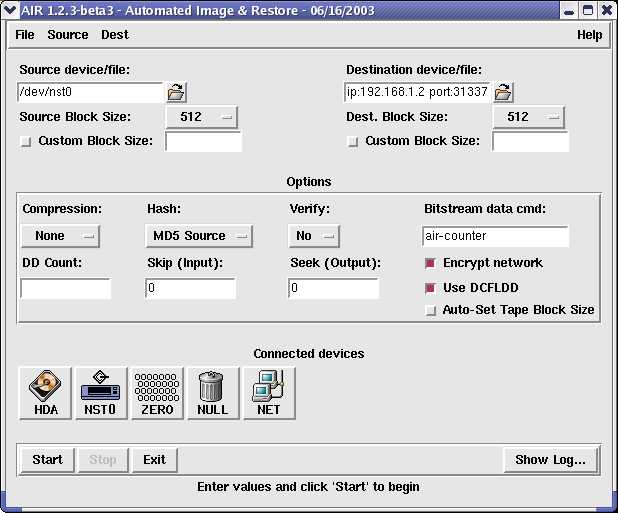
Task: Open the Source Block Size 512 dropdown
Action: (x=201, y=118)
